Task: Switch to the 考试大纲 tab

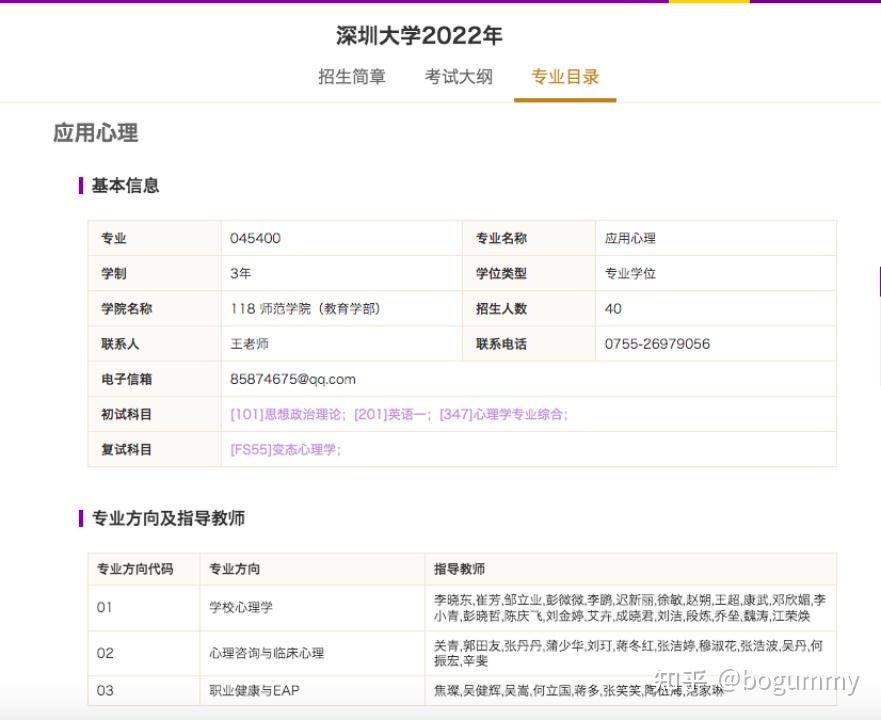Action: [457, 77]
